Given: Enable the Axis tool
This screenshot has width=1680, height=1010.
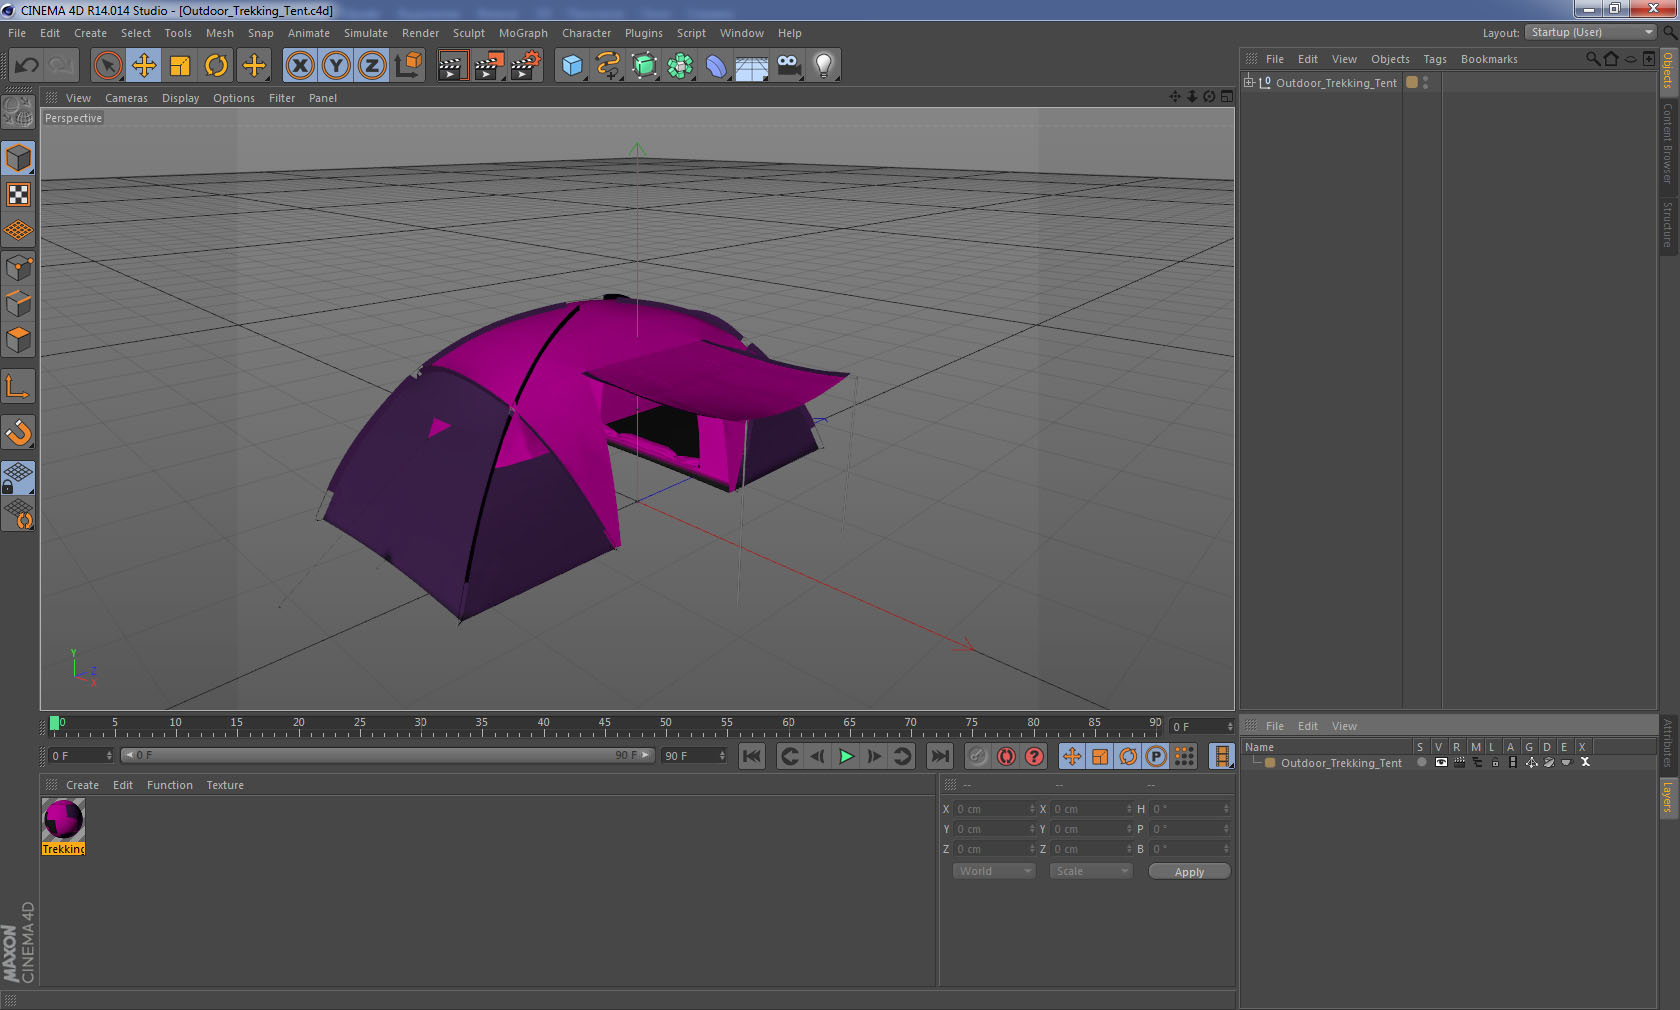Looking at the screenshot, I should click(x=18, y=386).
